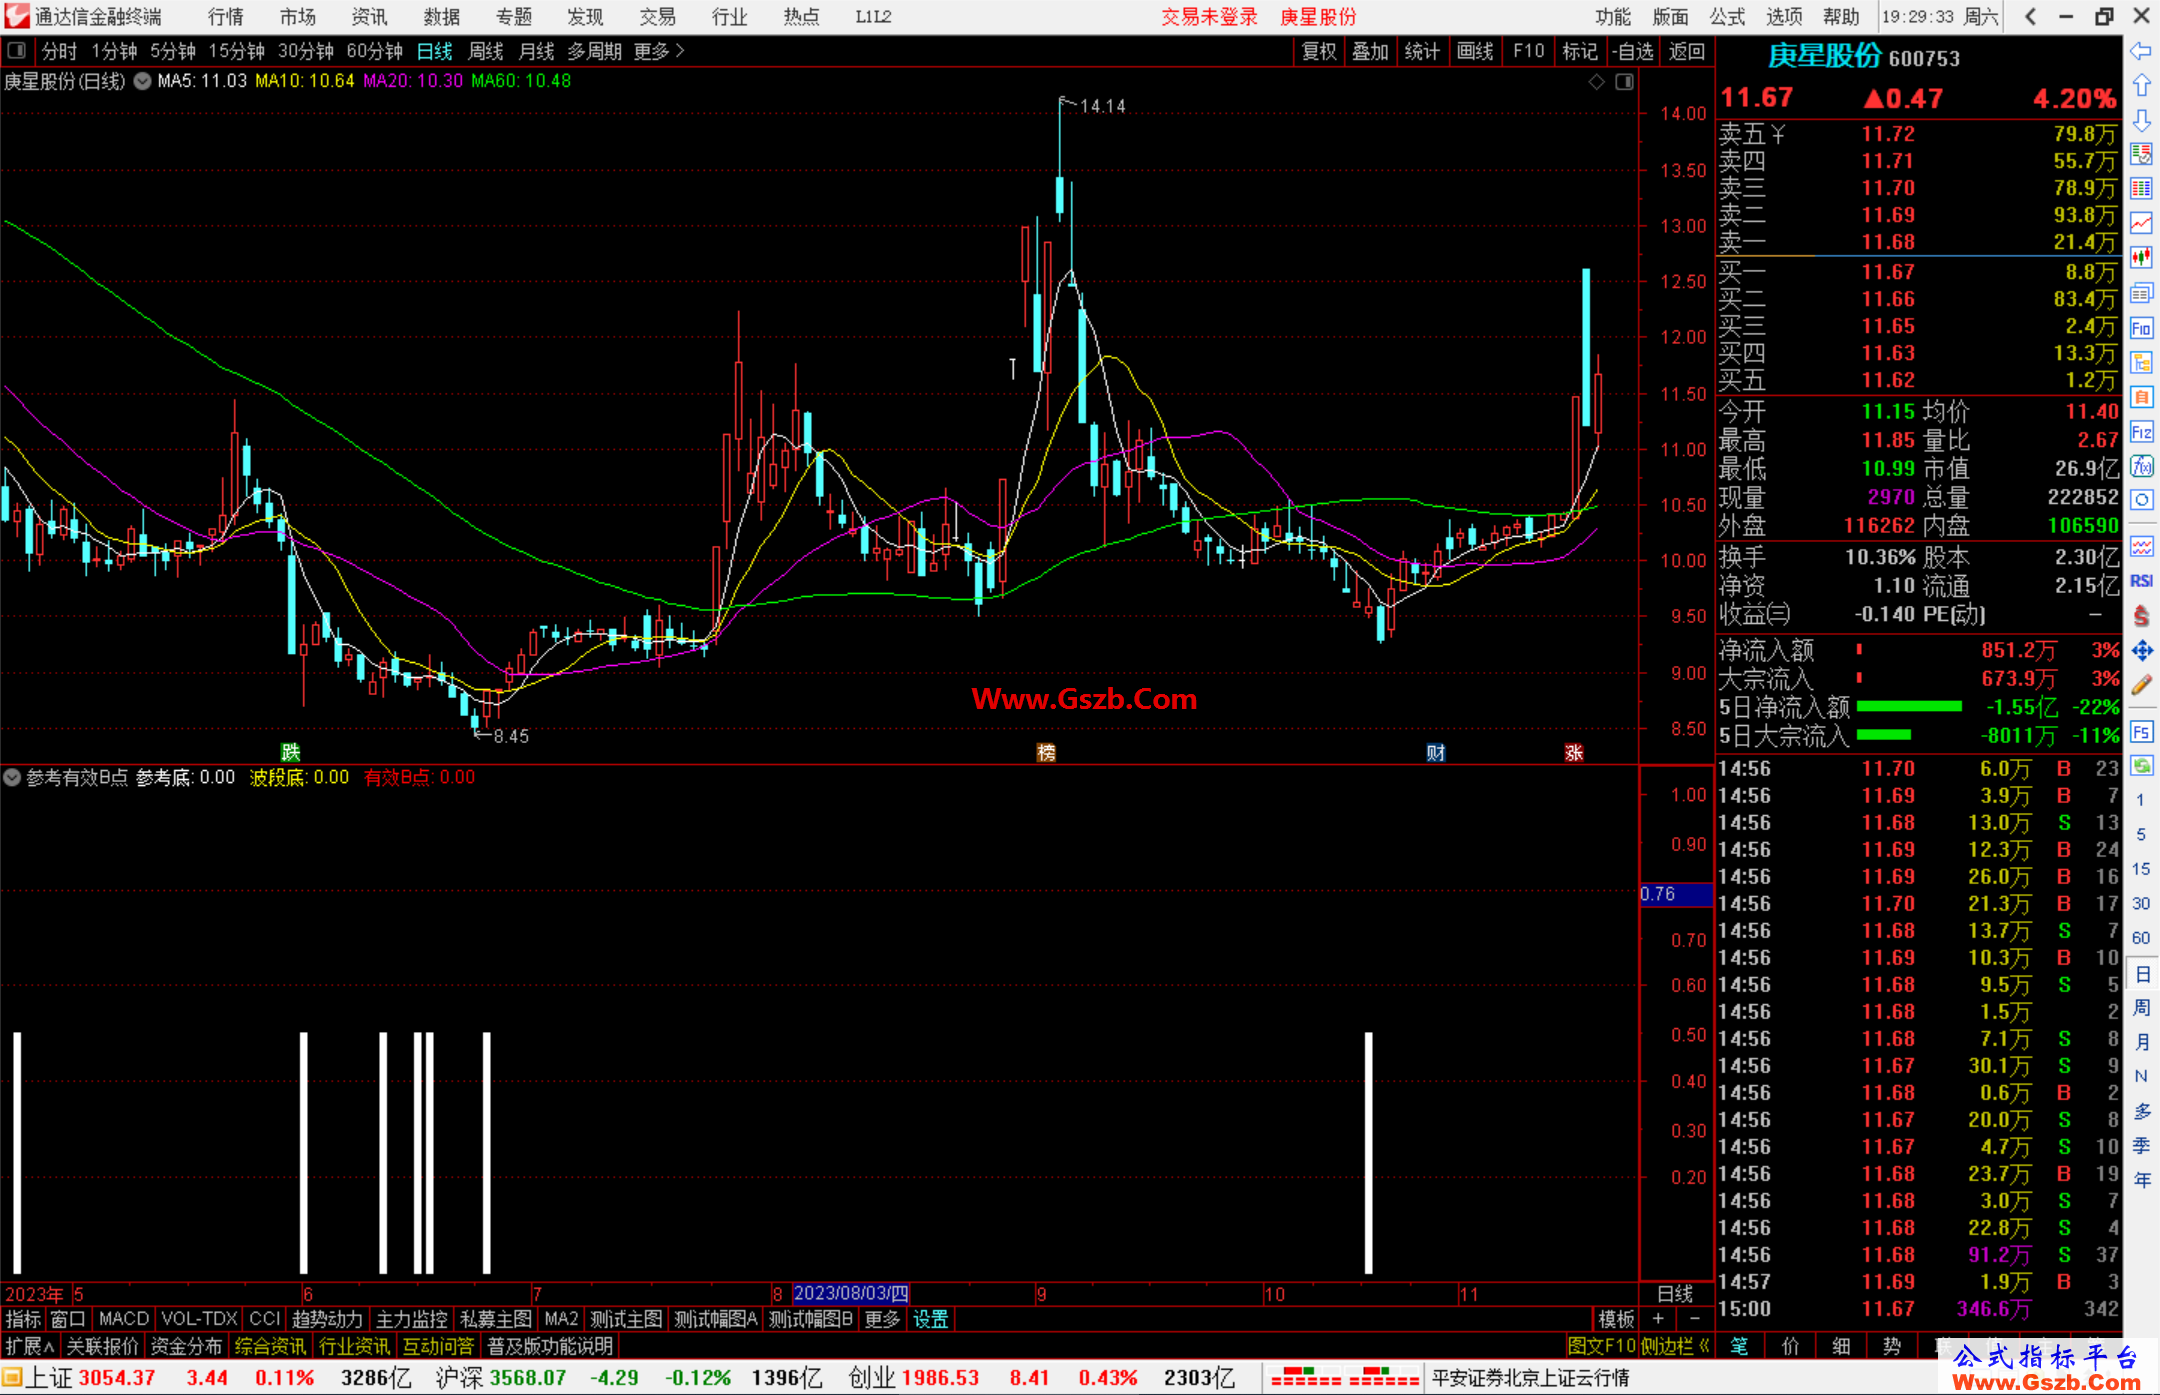This screenshot has height=1395, width=2160.
Task: Click the red S dollar icon
Action: click(2141, 615)
